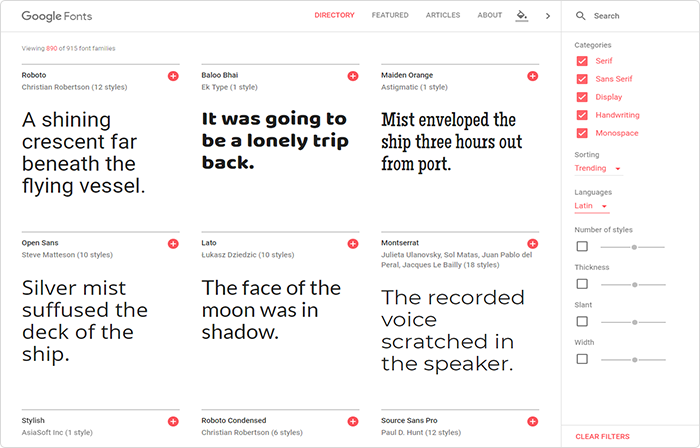Open the paint bucket color theme icon

click(521, 16)
